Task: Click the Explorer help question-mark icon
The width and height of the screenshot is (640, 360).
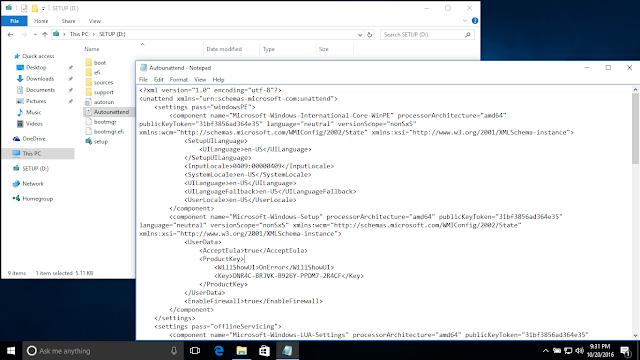Action: tap(475, 21)
